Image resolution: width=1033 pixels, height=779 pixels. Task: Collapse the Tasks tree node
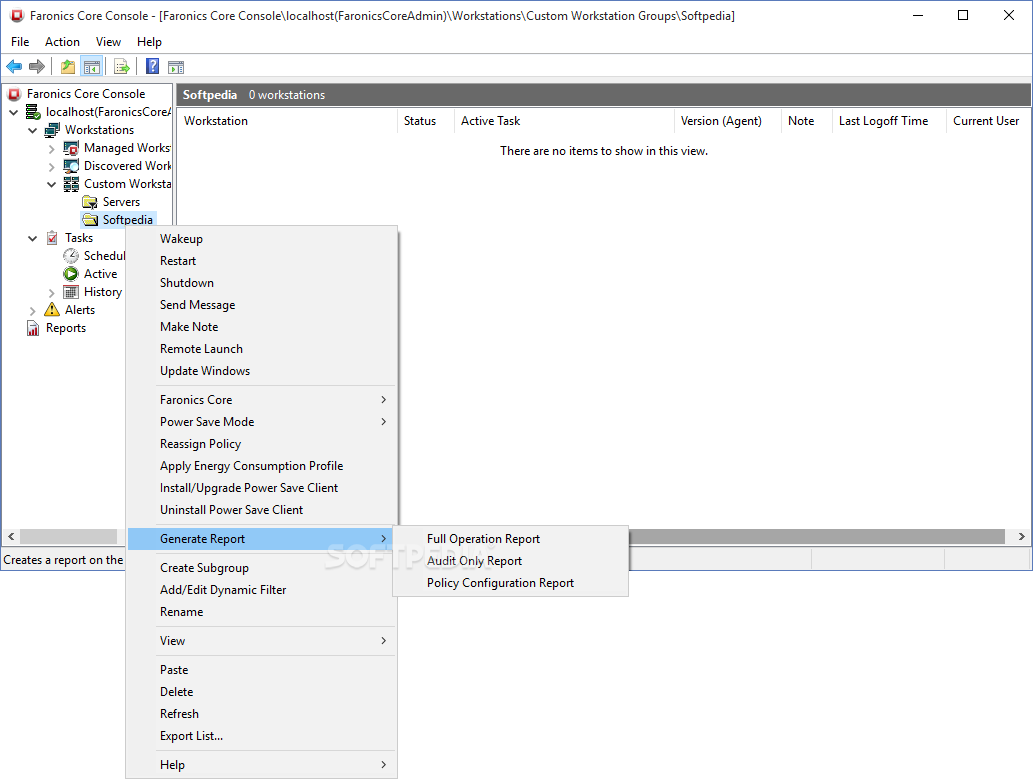(32, 239)
